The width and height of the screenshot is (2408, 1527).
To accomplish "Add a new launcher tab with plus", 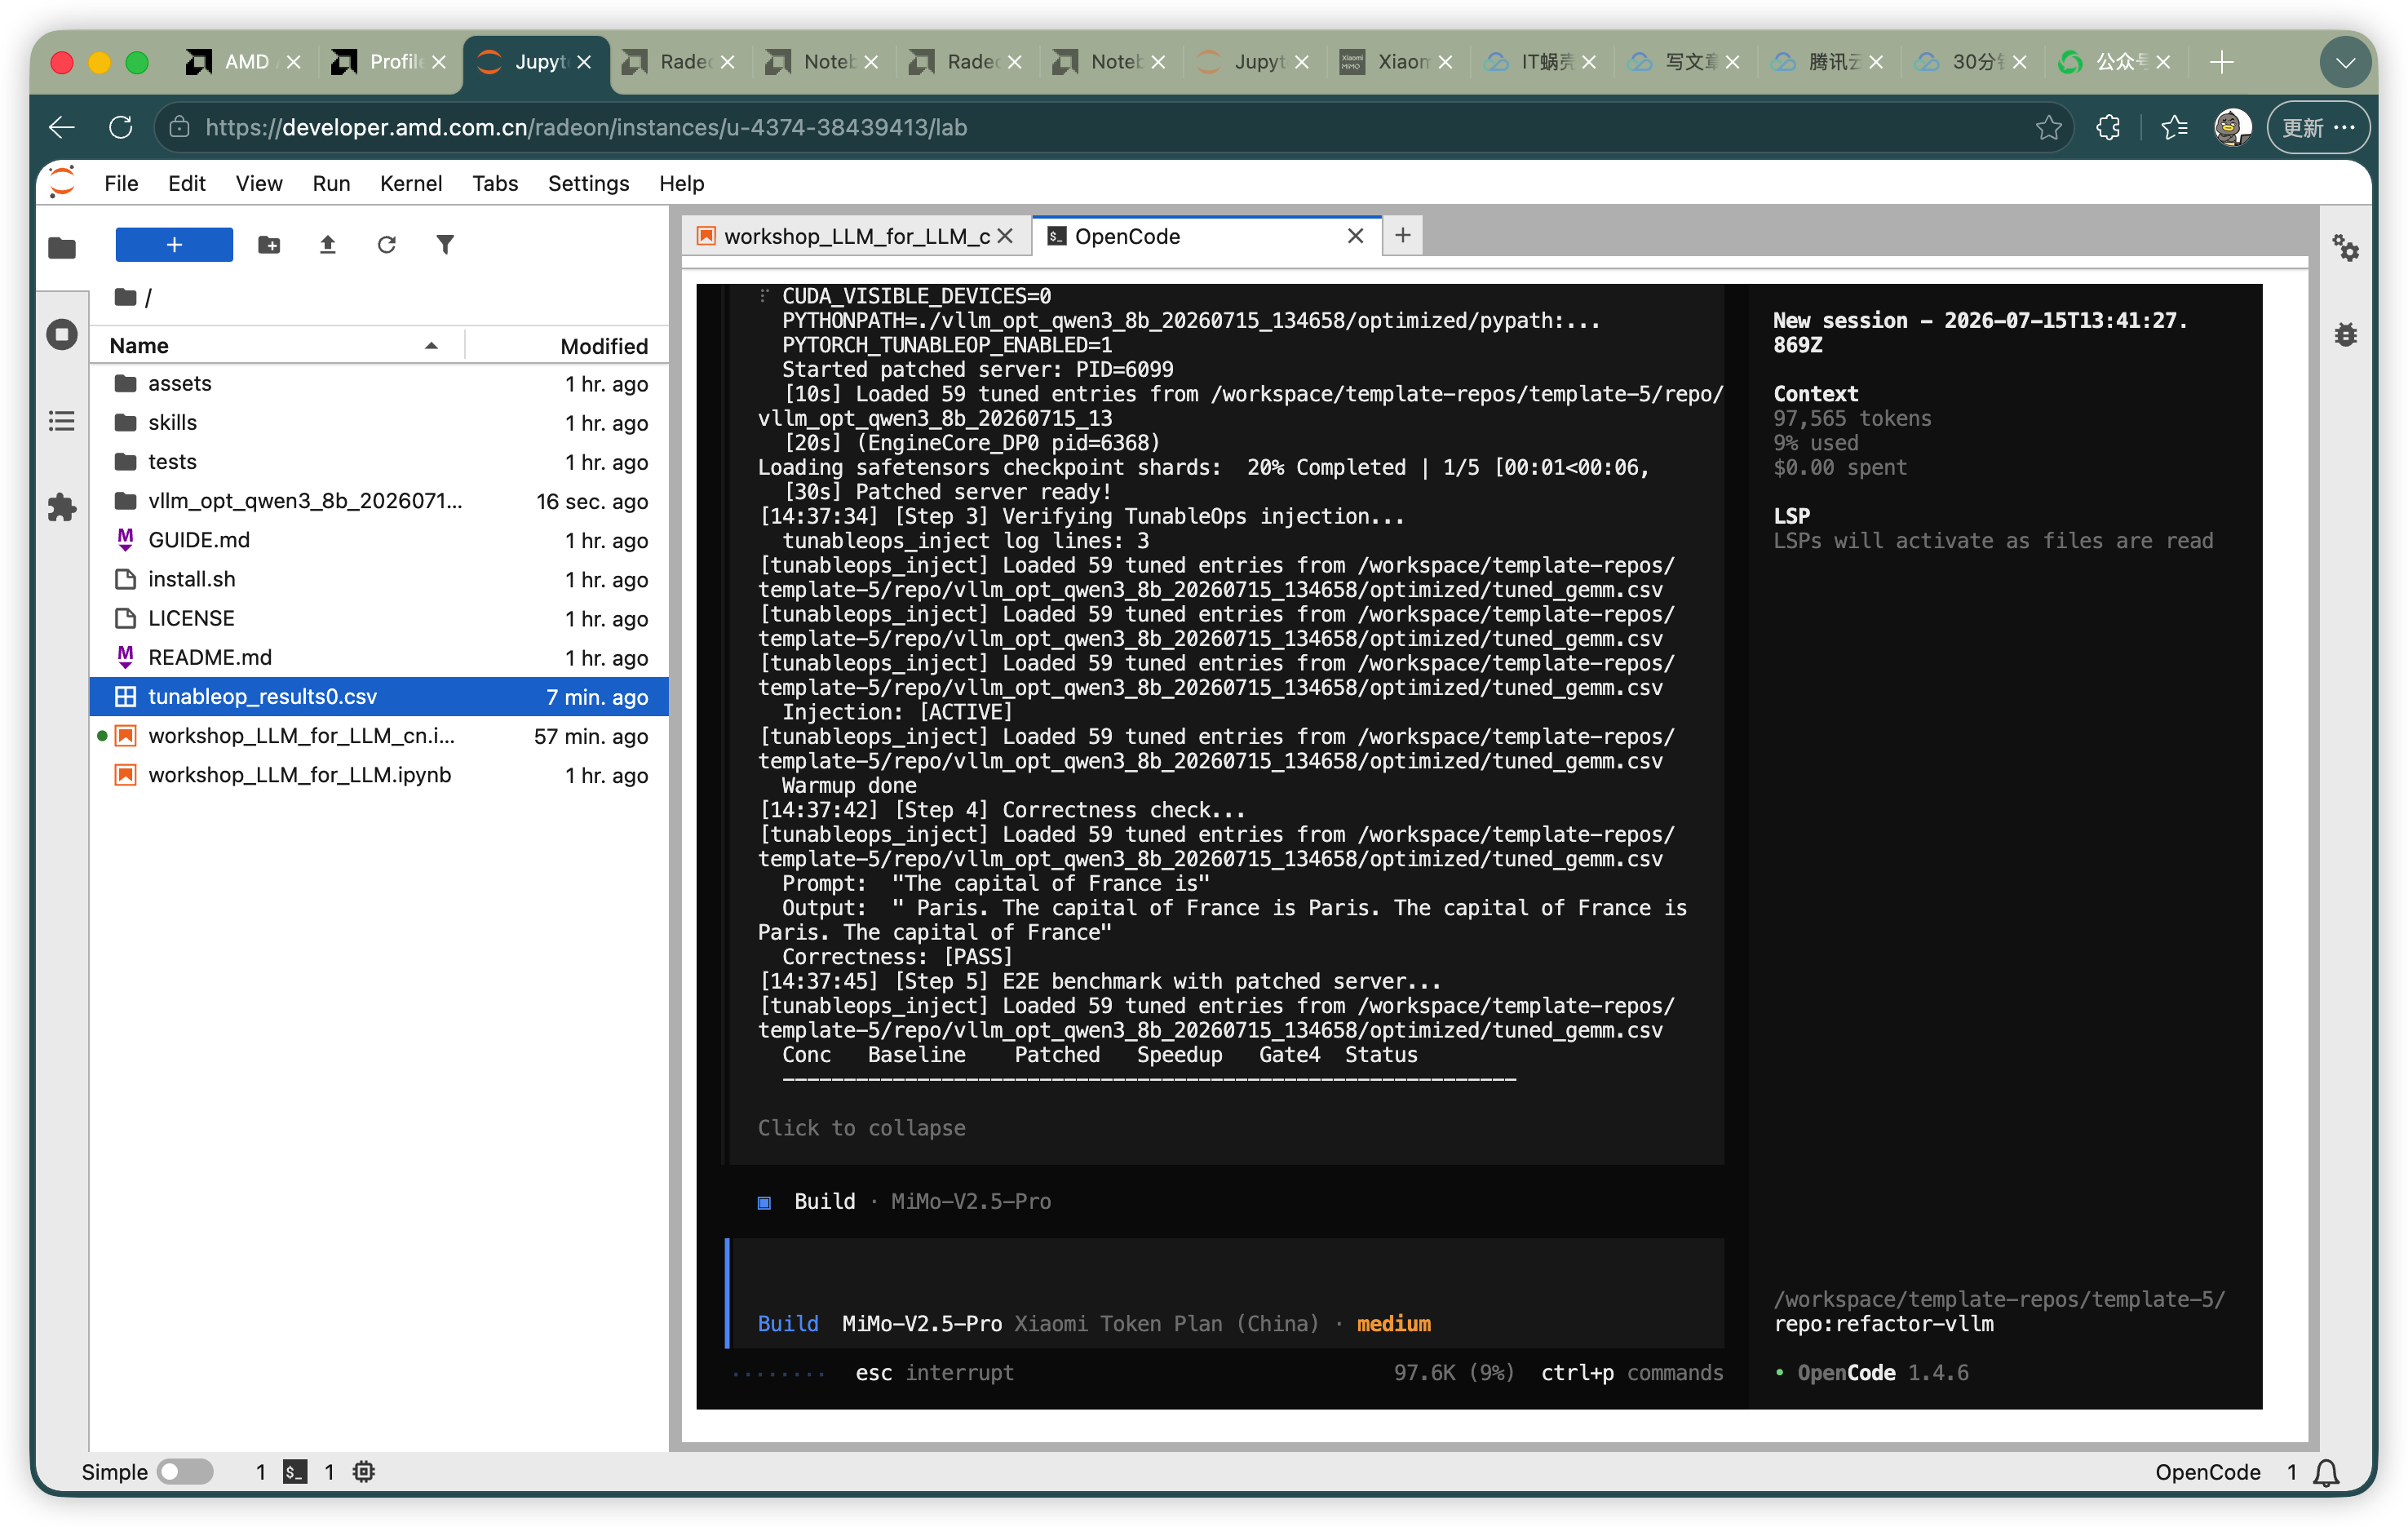I will pyautogui.click(x=1402, y=235).
